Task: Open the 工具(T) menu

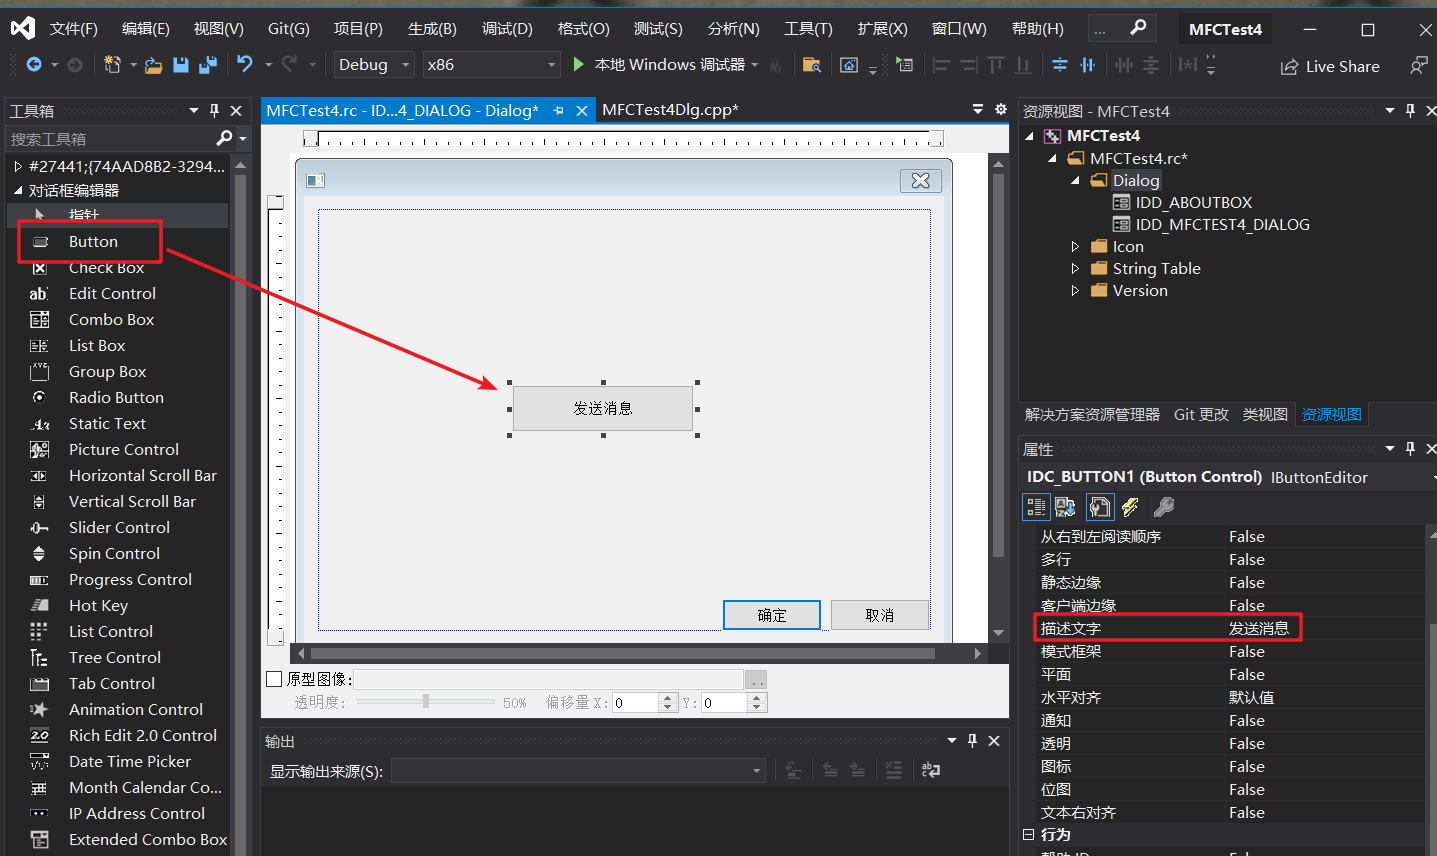Action: coord(808,29)
